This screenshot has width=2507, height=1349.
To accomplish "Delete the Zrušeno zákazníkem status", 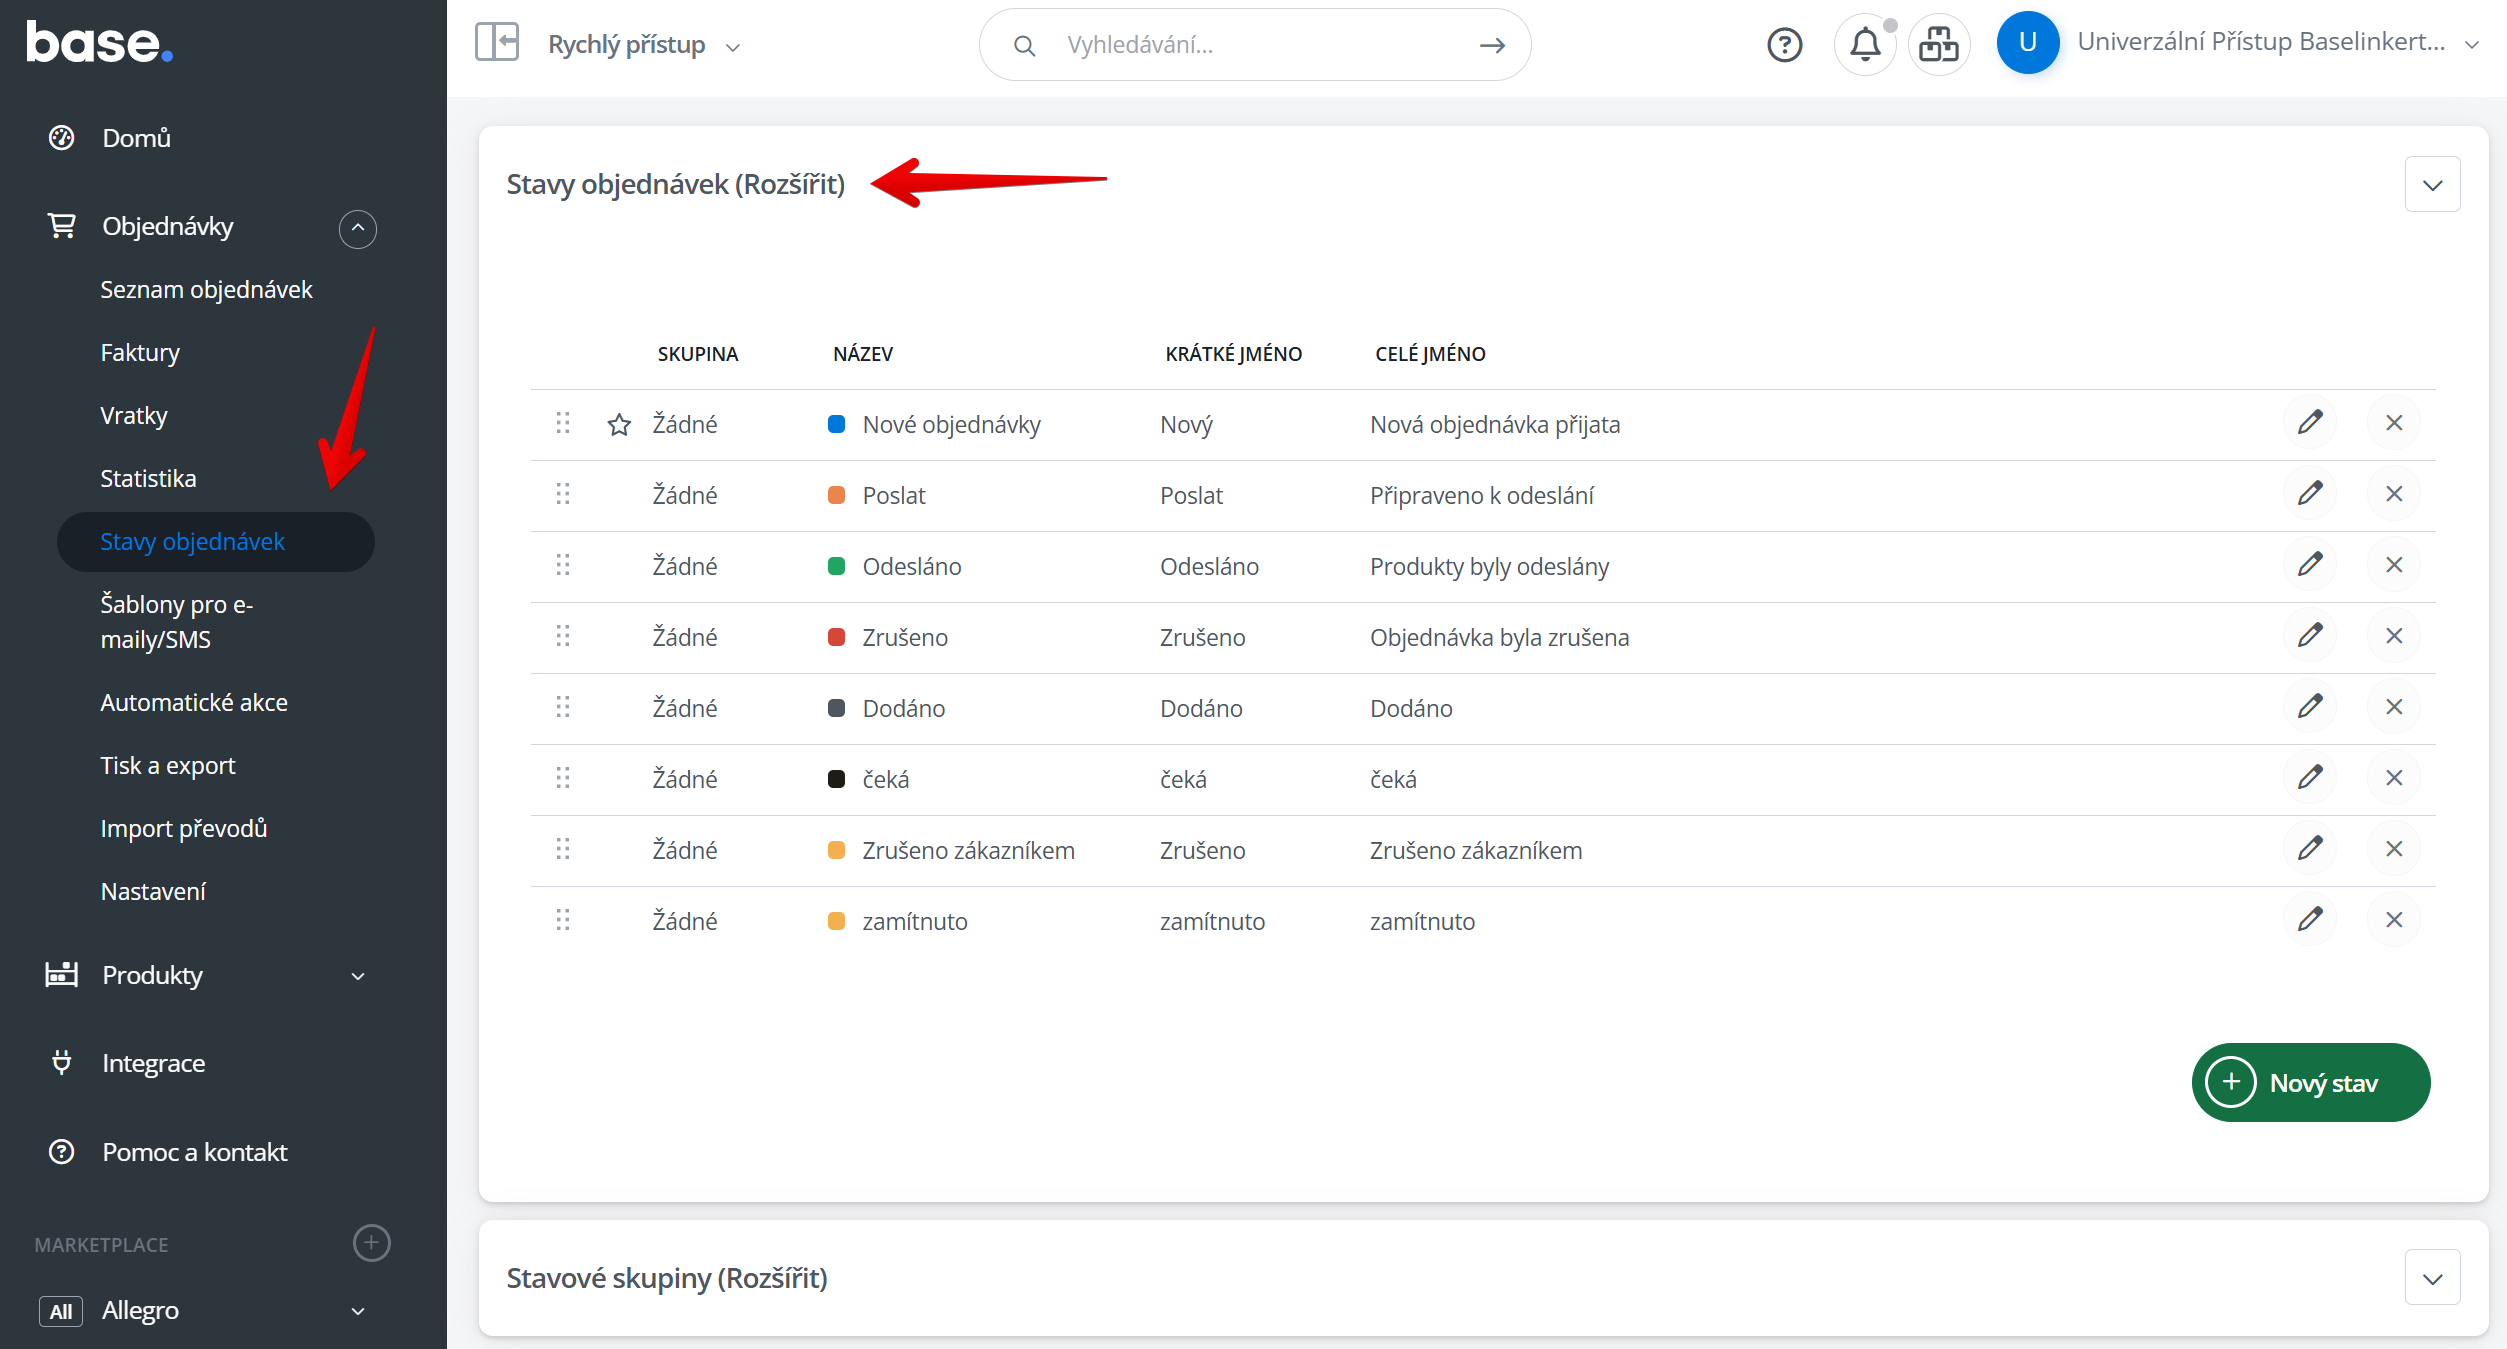I will pos(2393,849).
